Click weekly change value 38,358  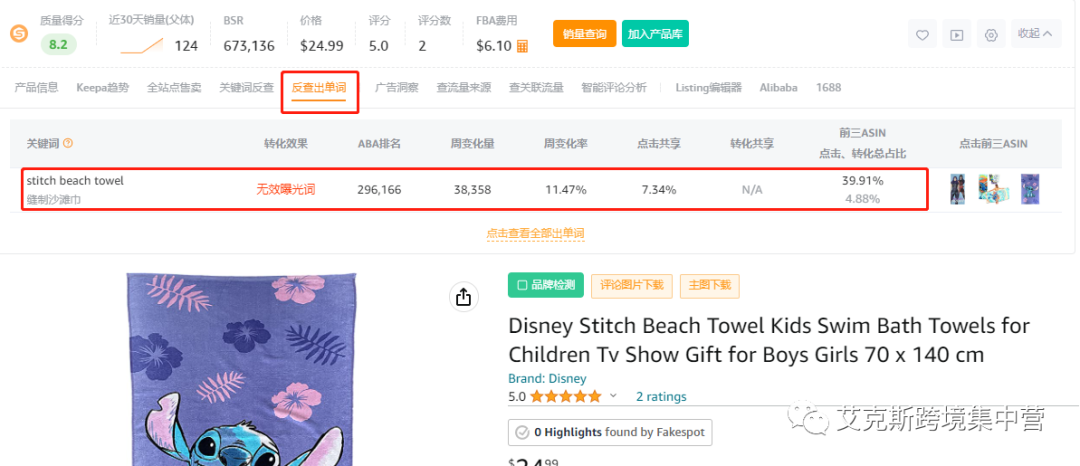coord(472,189)
